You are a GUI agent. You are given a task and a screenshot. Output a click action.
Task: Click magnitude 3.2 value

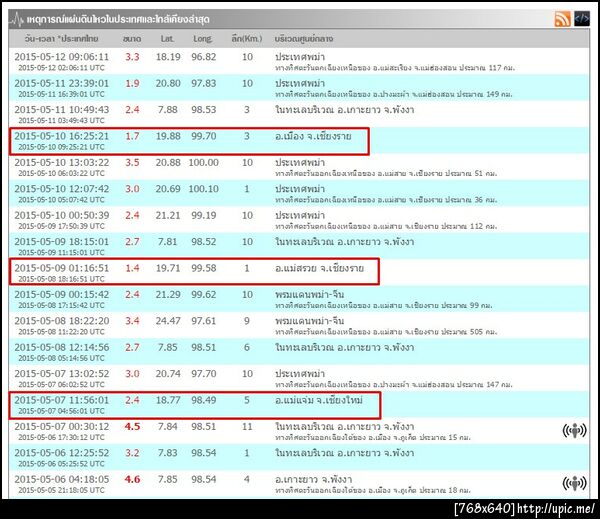click(x=132, y=453)
